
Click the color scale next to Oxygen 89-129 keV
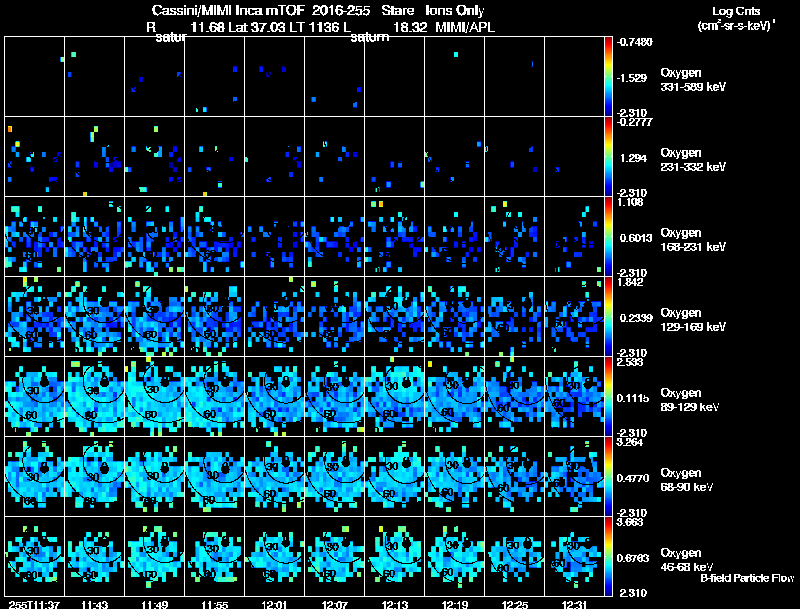pos(608,396)
